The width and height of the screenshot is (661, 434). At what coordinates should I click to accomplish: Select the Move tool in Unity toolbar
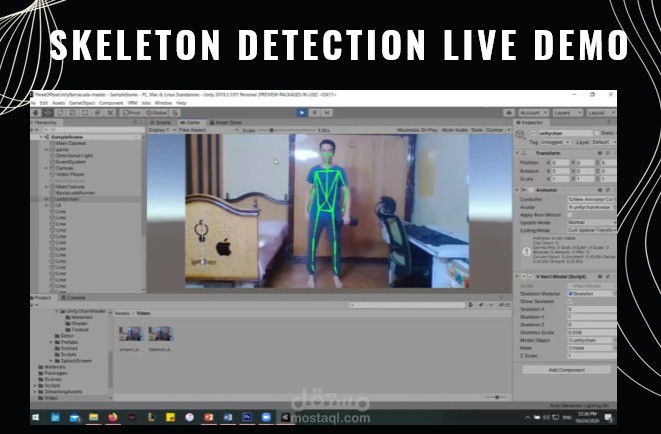[48, 113]
